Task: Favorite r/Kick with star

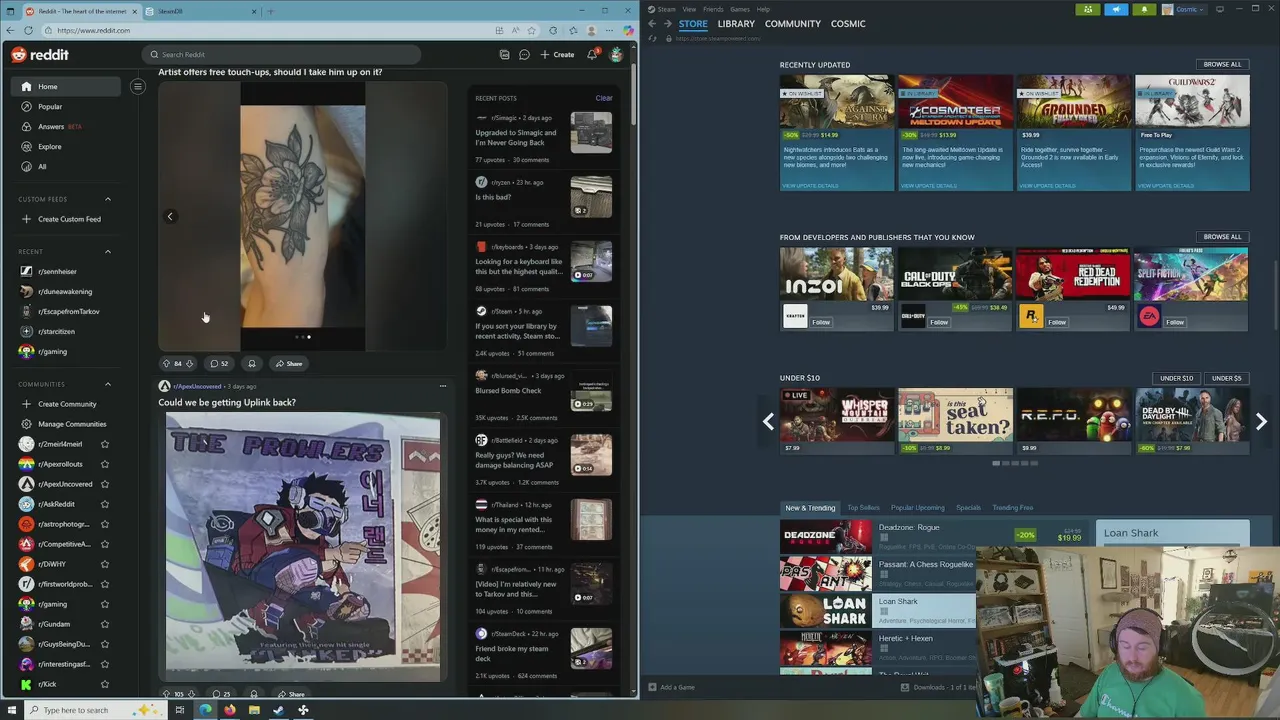Action: tap(105, 684)
